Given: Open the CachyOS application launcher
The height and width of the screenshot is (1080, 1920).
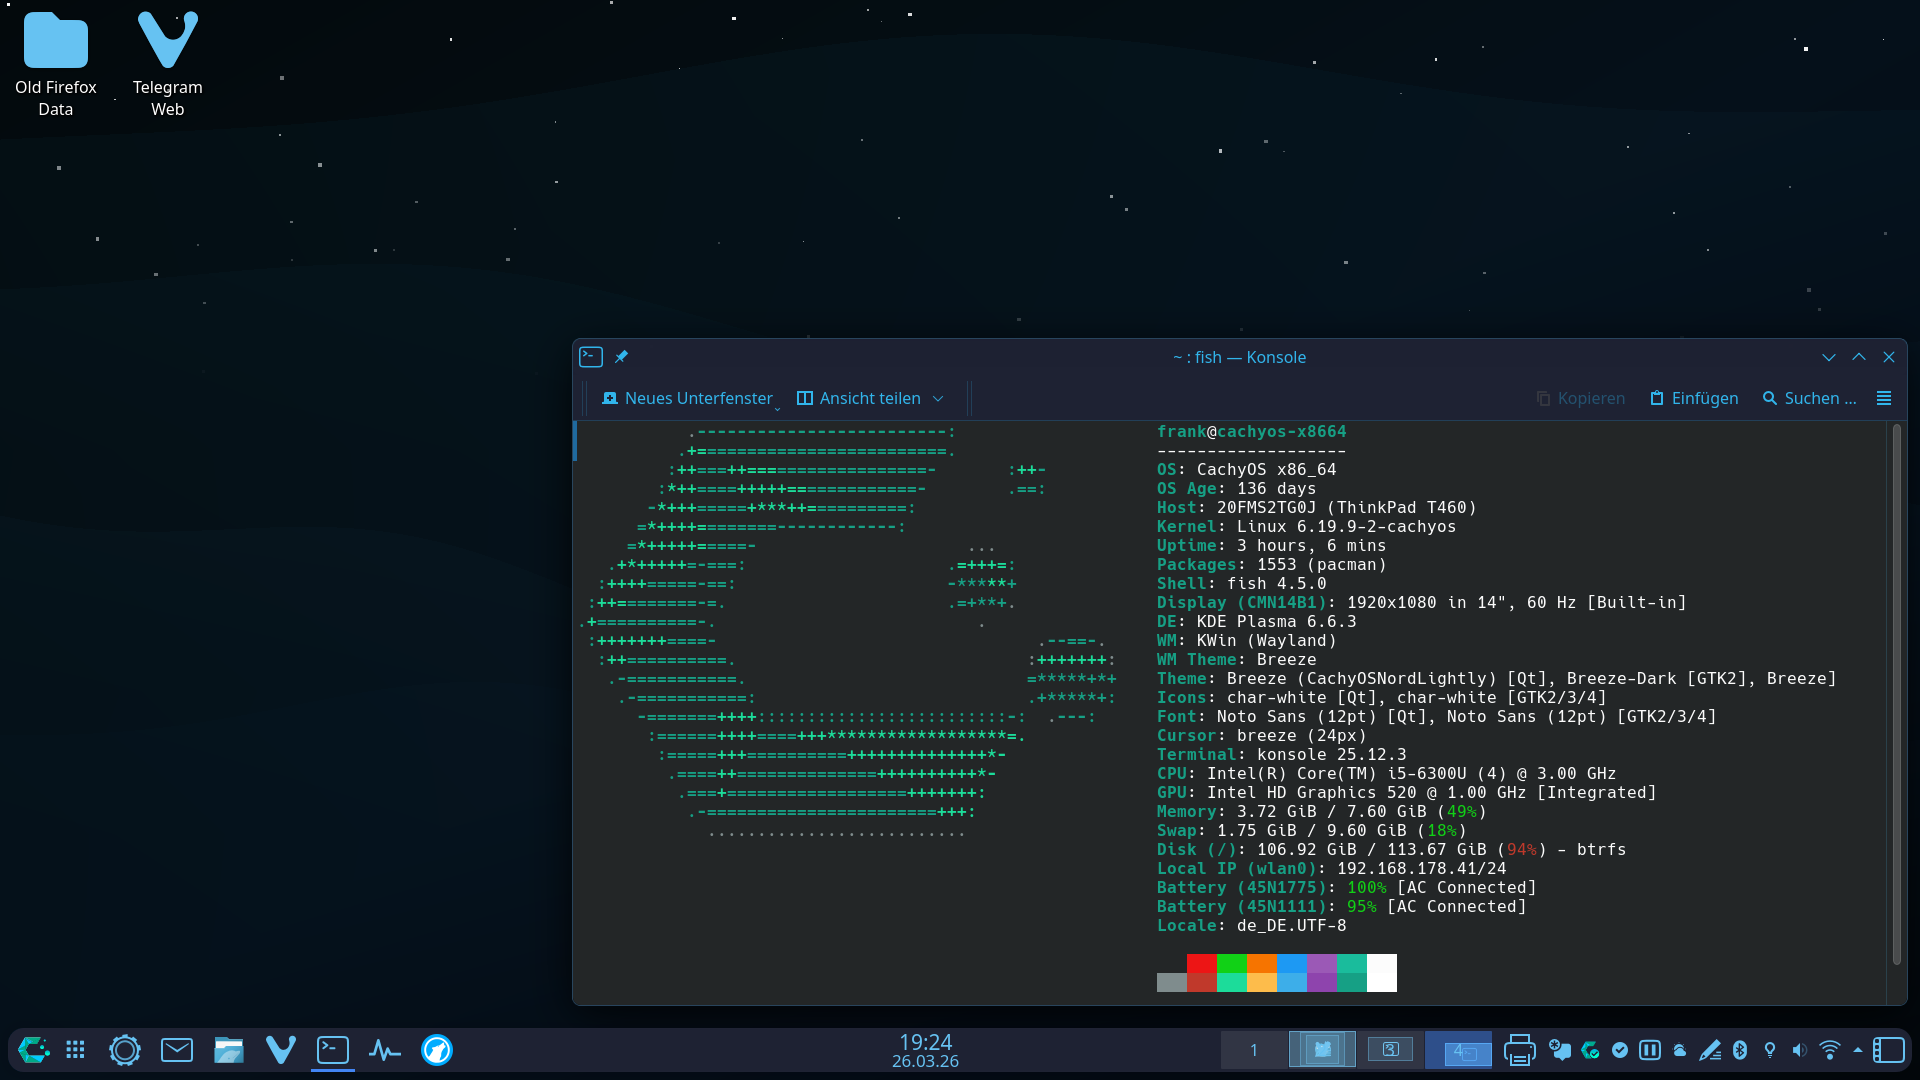Looking at the screenshot, I should coord(34,1050).
